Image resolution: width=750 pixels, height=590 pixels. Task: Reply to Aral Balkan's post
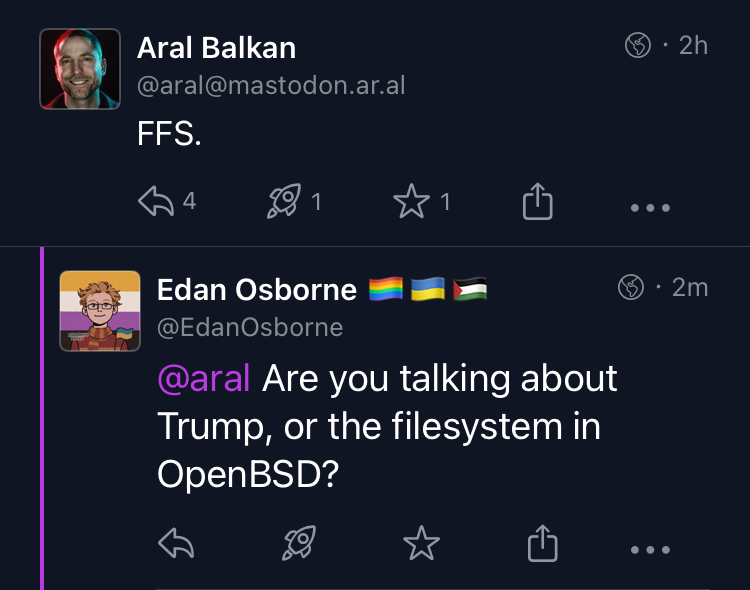pyautogui.click(x=156, y=203)
